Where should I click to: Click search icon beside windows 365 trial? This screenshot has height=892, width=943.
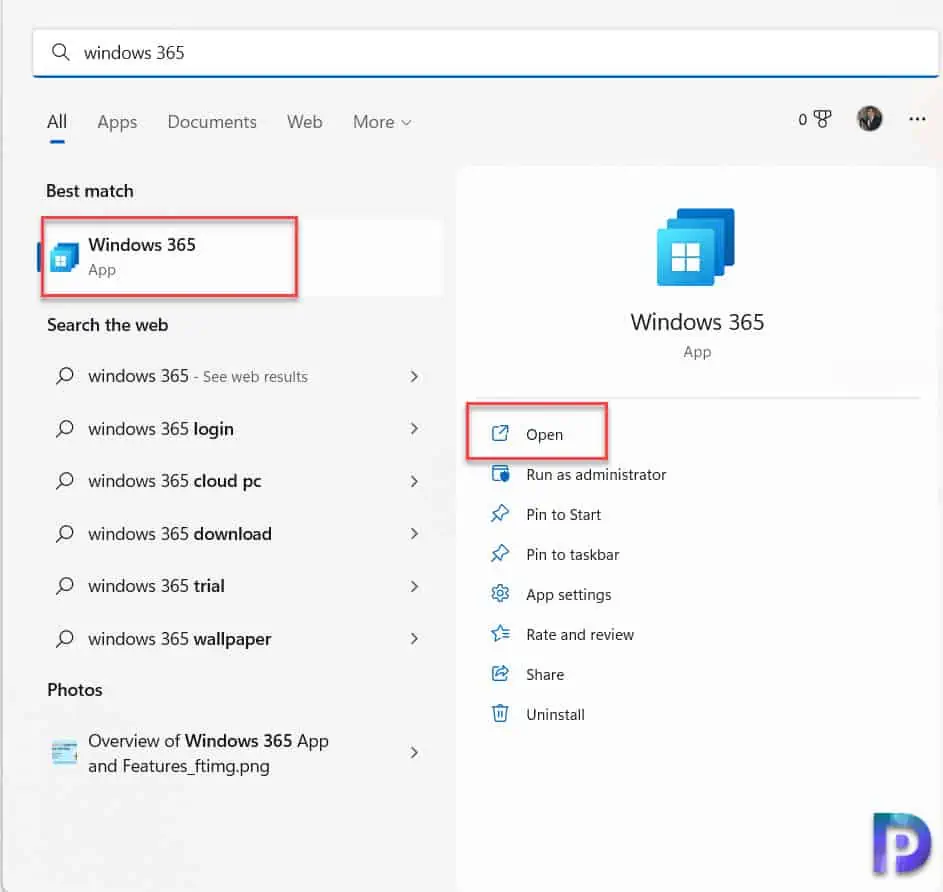(x=64, y=586)
